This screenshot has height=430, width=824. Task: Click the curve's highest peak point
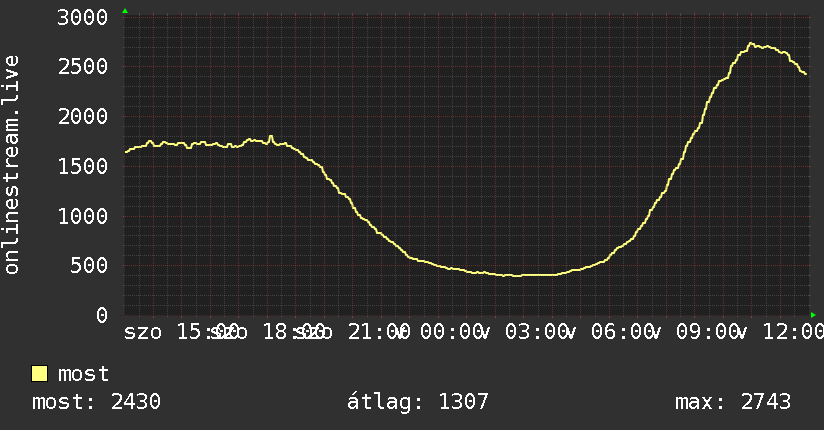pos(750,44)
